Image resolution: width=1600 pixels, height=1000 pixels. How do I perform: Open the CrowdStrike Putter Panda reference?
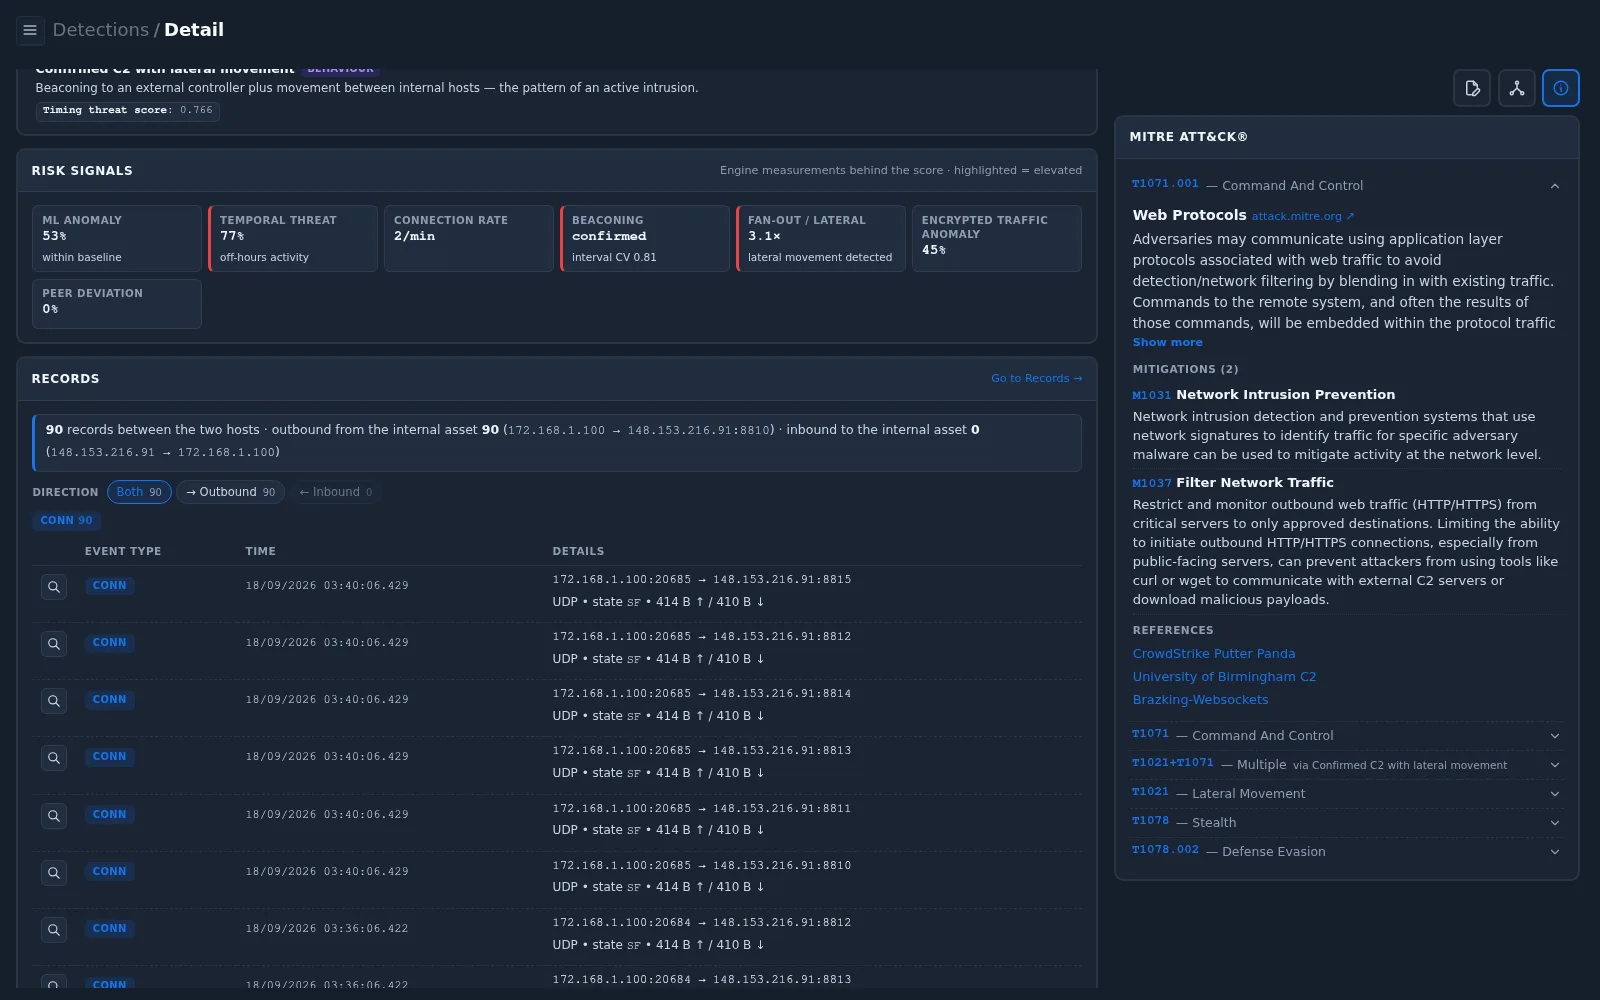[1213, 654]
